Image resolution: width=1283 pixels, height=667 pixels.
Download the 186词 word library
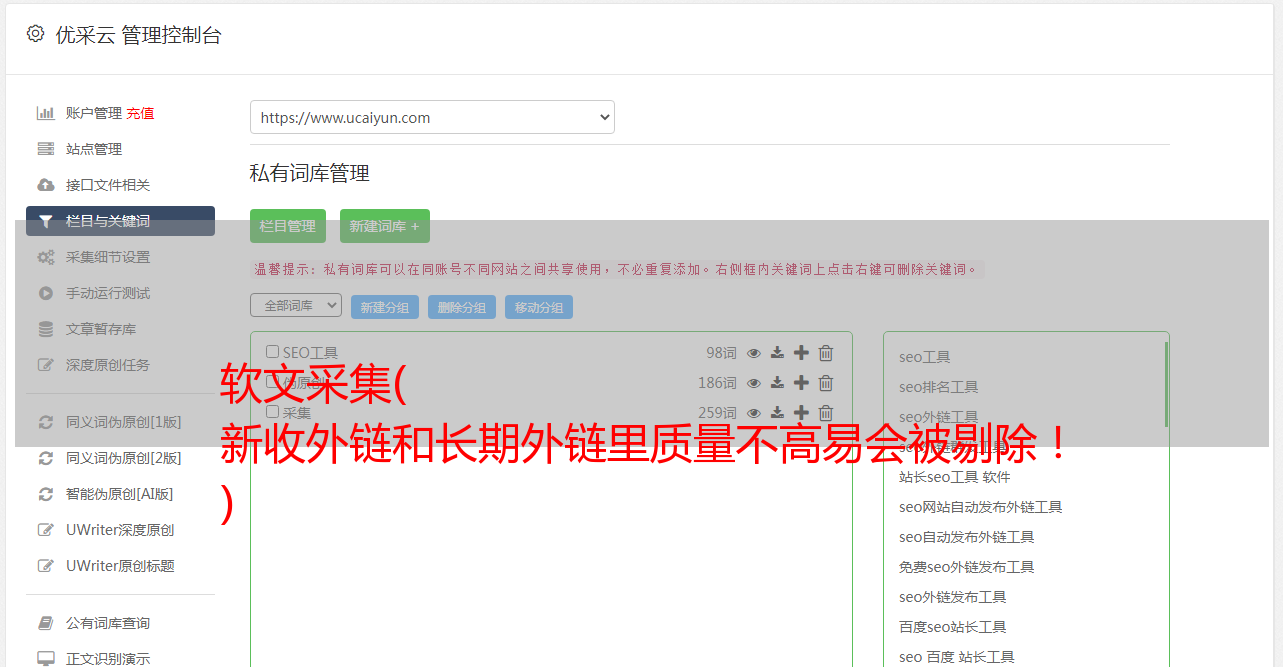pos(777,383)
